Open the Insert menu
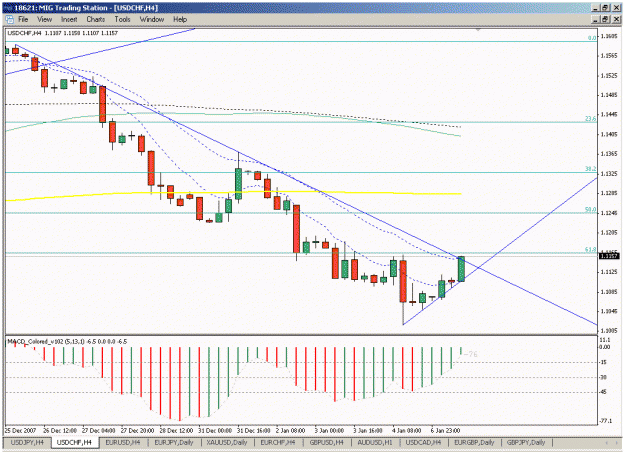The width and height of the screenshot is (625, 452). [x=69, y=19]
